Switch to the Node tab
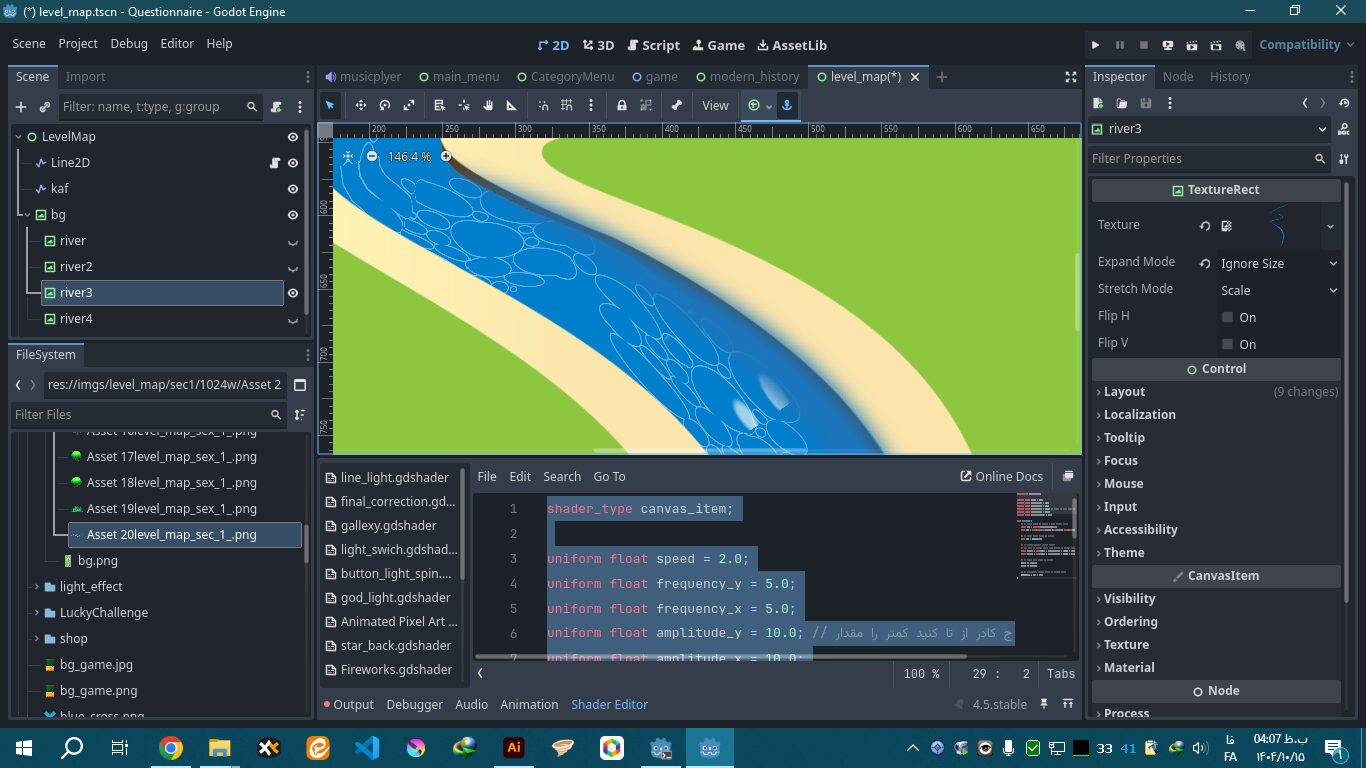Viewport: 1366px width, 768px height. click(1177, 77)
